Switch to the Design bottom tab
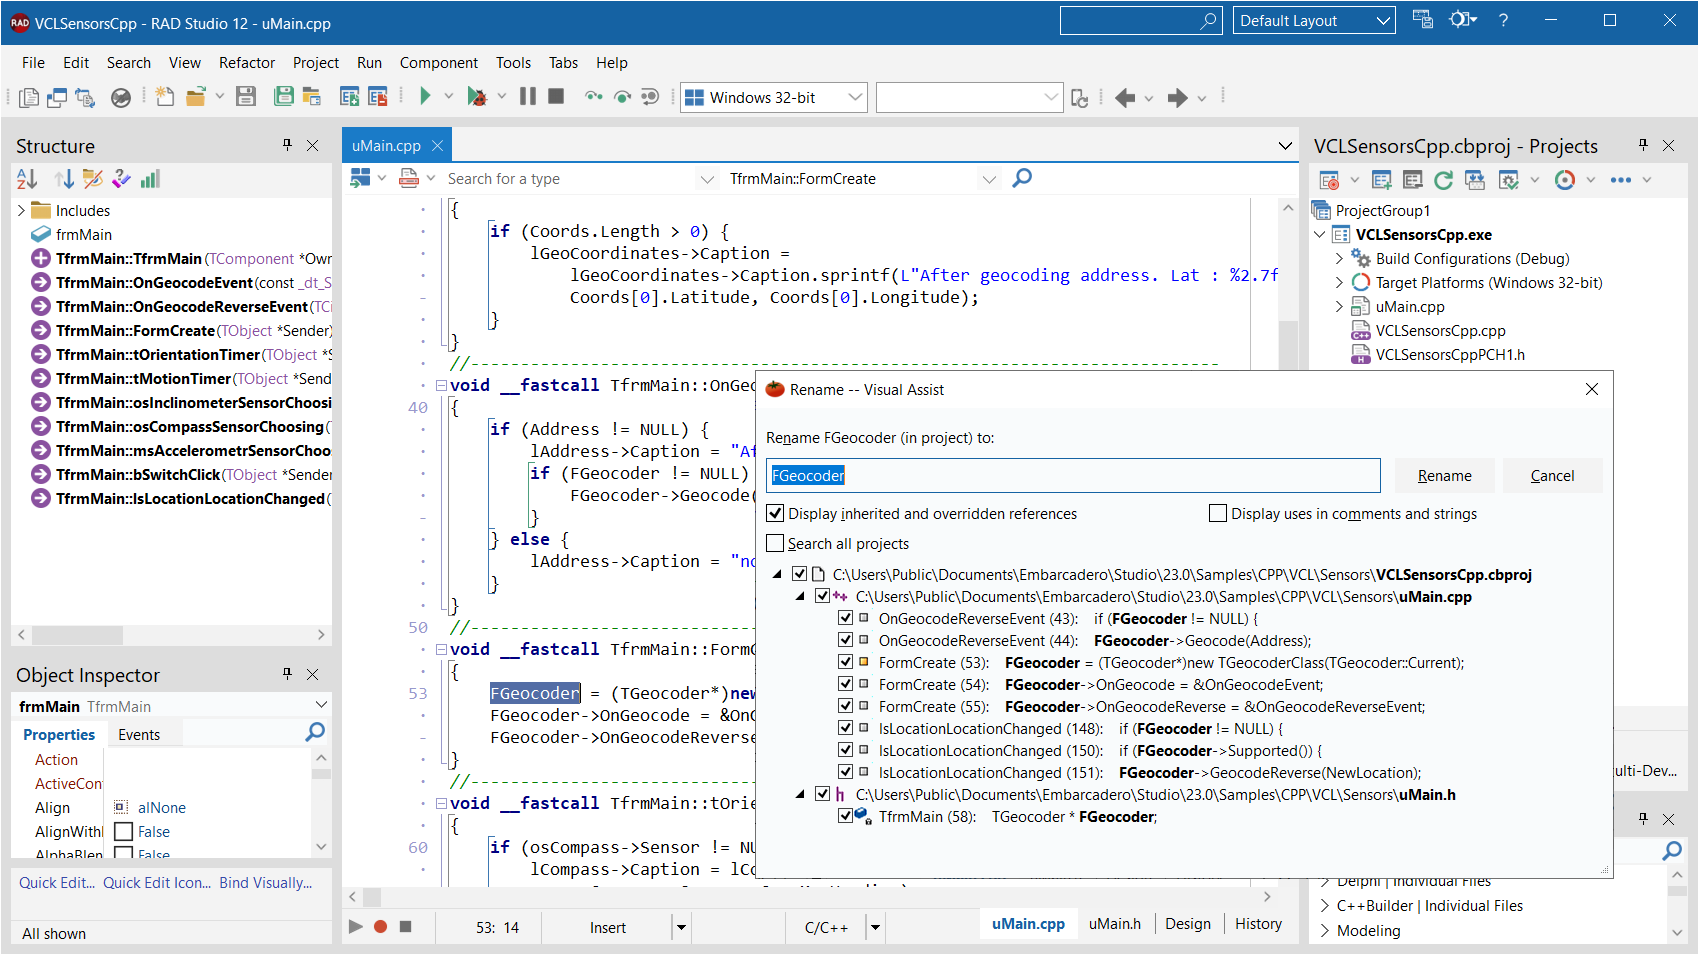 tap(1188, 924)
